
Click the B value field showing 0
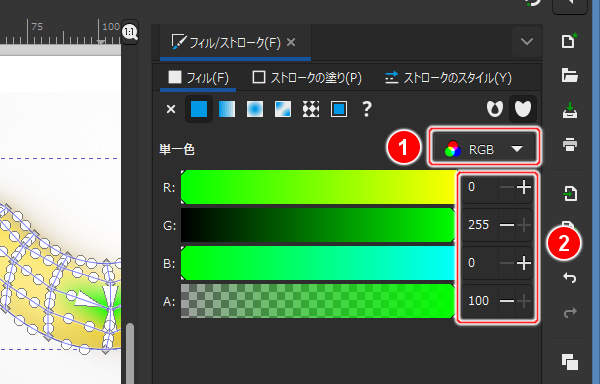(x=480, y=263)
